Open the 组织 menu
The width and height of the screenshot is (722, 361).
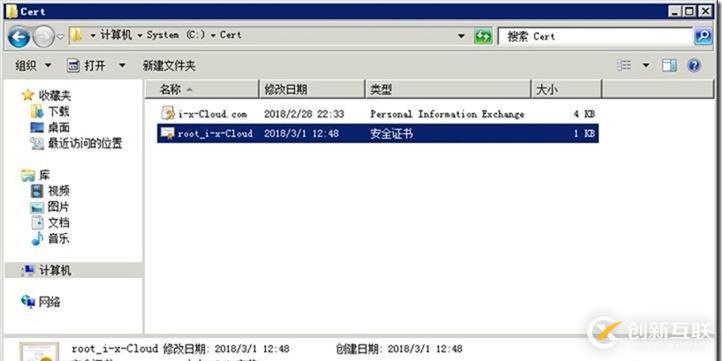33,66
